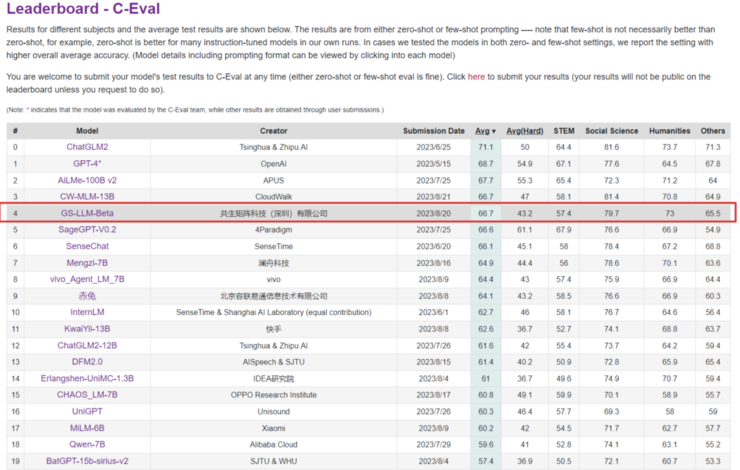
Task: Sort leaderboard by STEM column header
Action: tap(564, 131)
